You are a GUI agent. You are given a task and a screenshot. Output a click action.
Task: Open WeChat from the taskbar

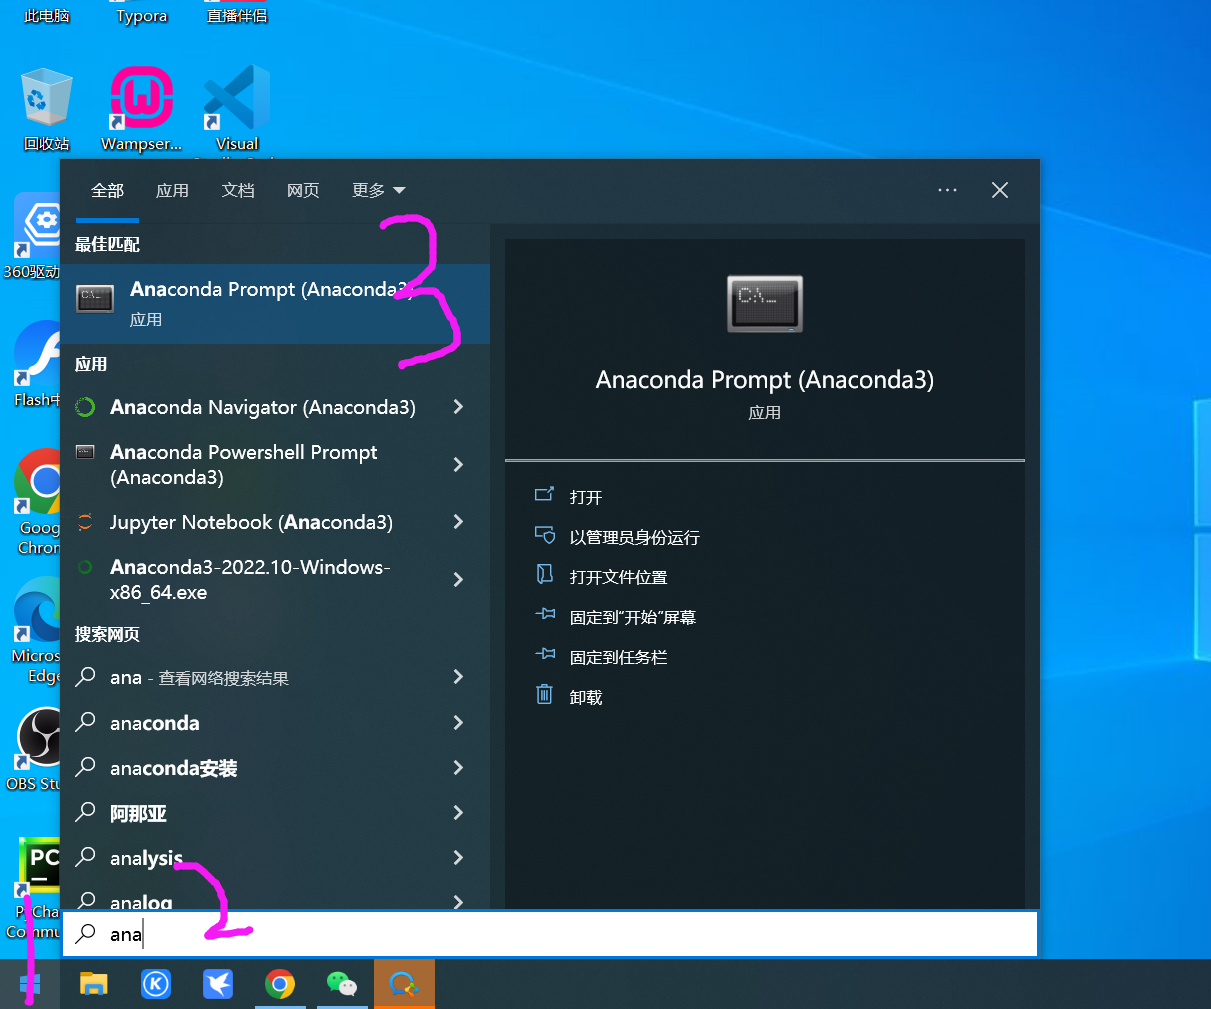click(x=342, y=985)
